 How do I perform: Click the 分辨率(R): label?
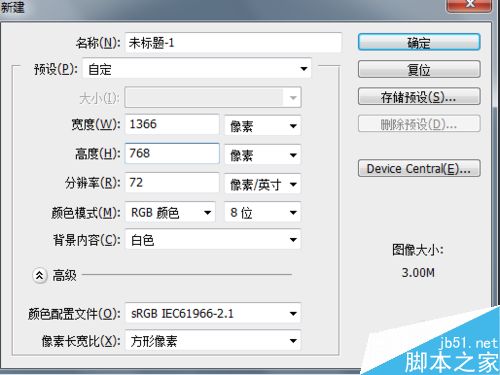tap(93, 183)
